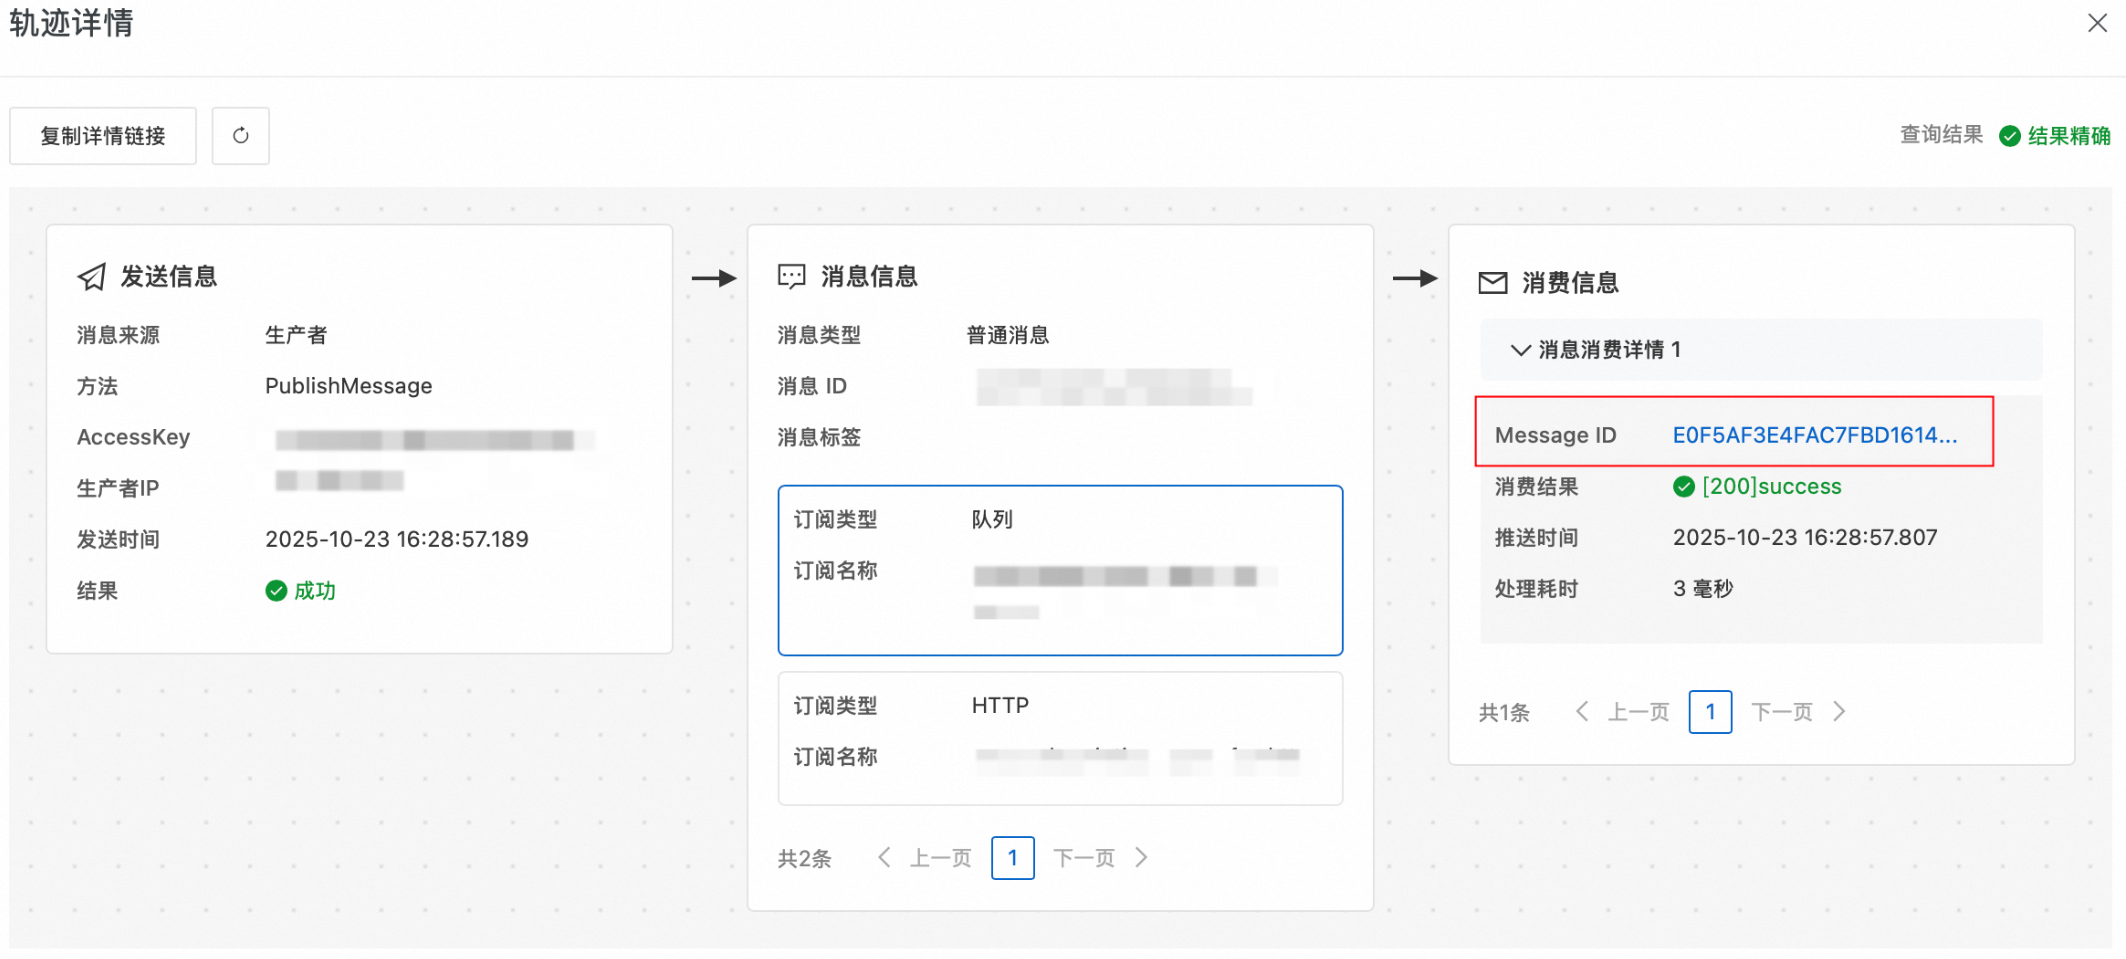Click the blurred 消息 ID value
This screenshot has width=2126, height=959.
click(x=1114, y=387)
